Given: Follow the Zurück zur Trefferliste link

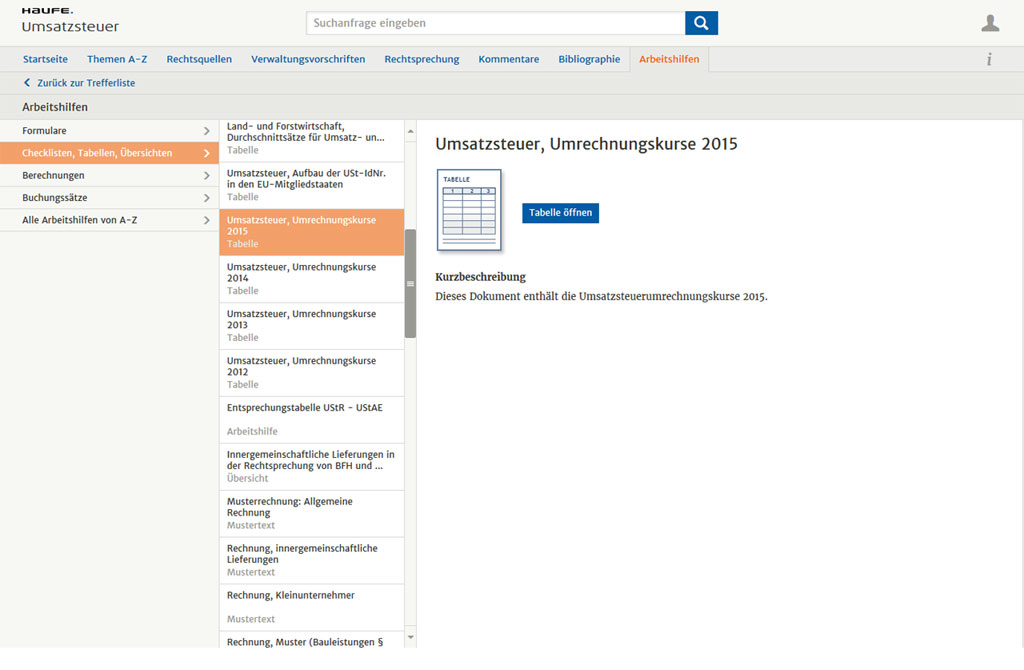Looking at the screenshot, I should click(x=86, y=83).
